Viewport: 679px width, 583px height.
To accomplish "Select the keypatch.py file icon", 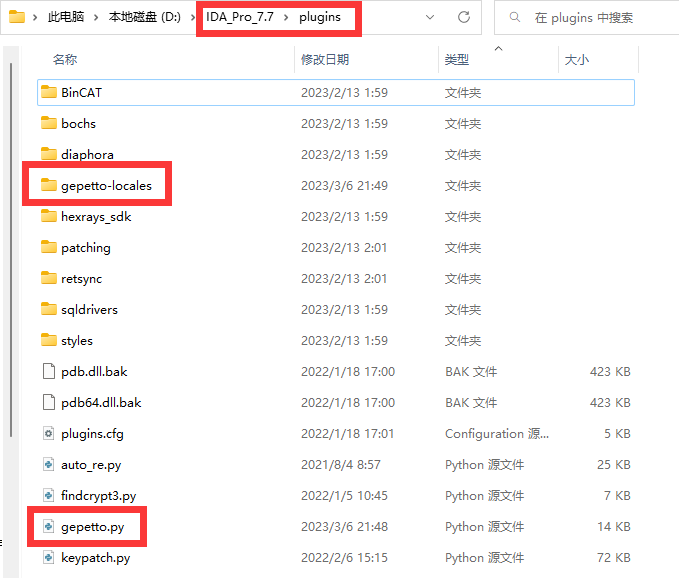I will tap(48, 558).
